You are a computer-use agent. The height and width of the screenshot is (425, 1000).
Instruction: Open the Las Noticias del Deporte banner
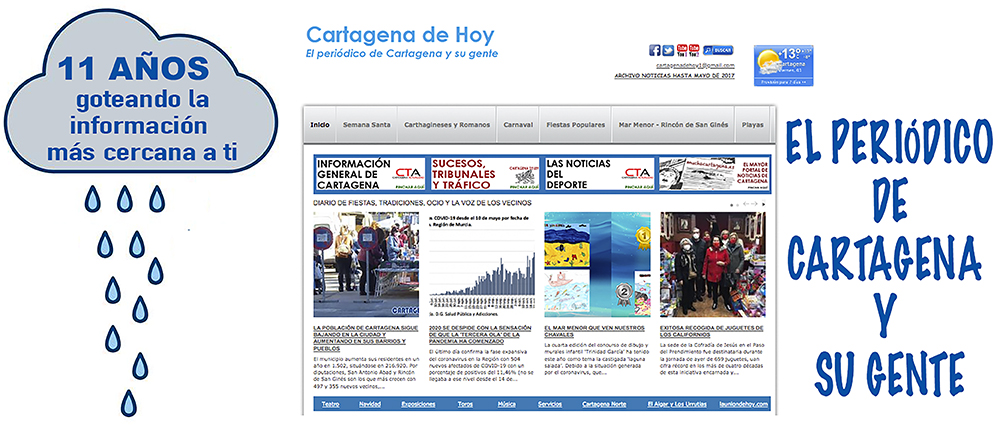(x=599, y=174)
